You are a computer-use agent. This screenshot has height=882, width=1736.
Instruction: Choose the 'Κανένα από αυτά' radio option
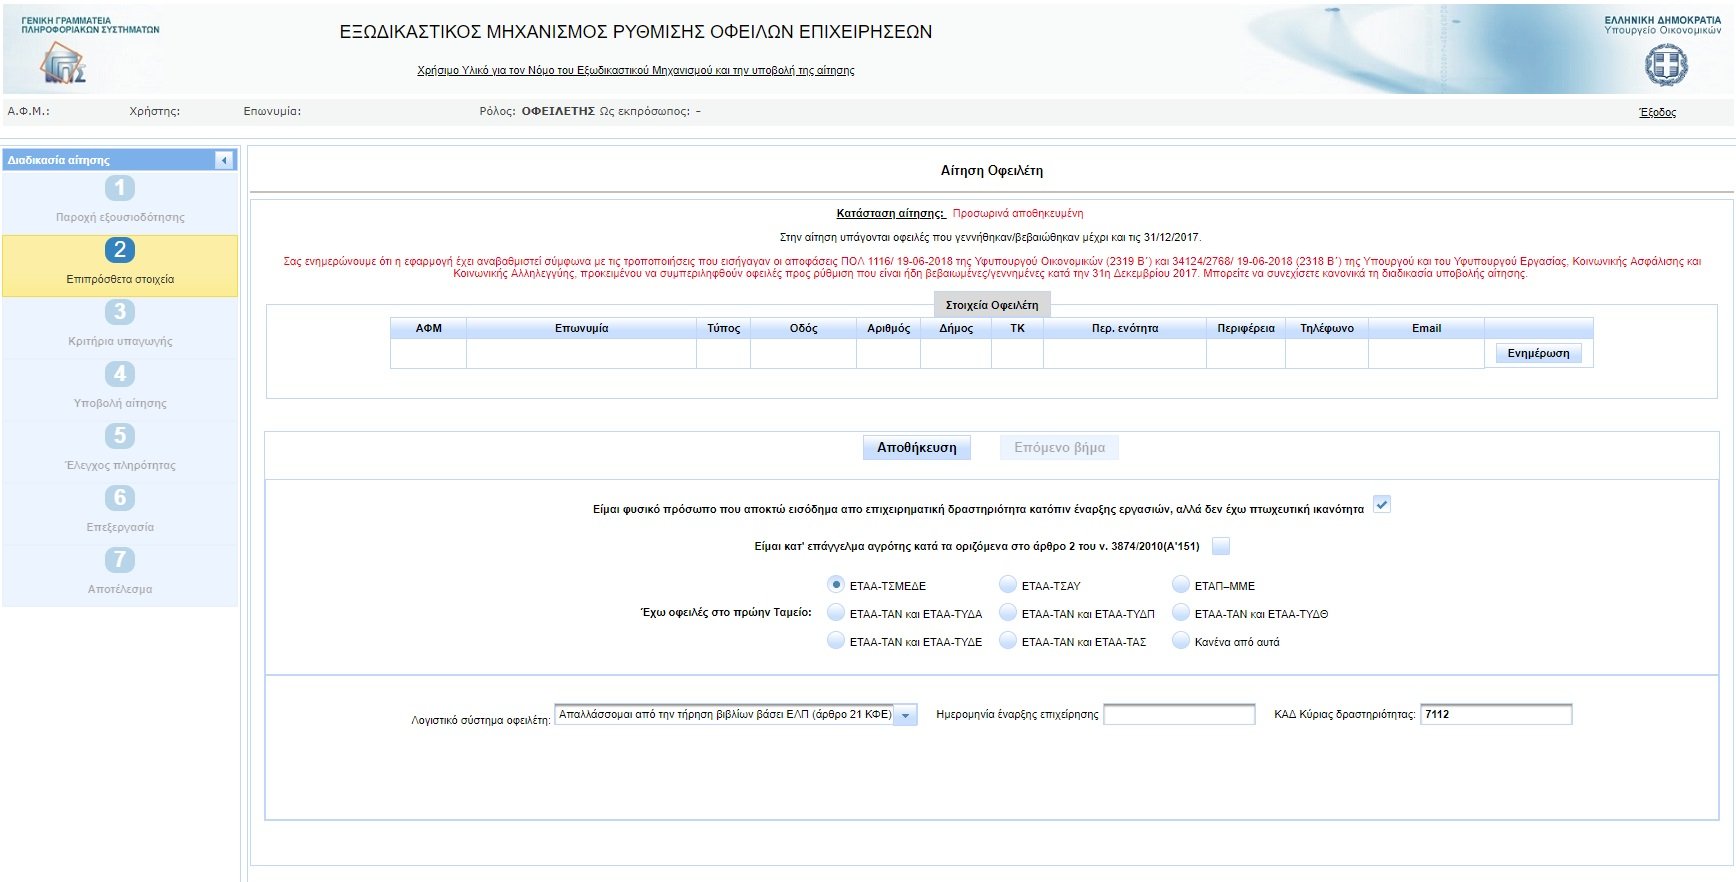[x=1181, y=641]
